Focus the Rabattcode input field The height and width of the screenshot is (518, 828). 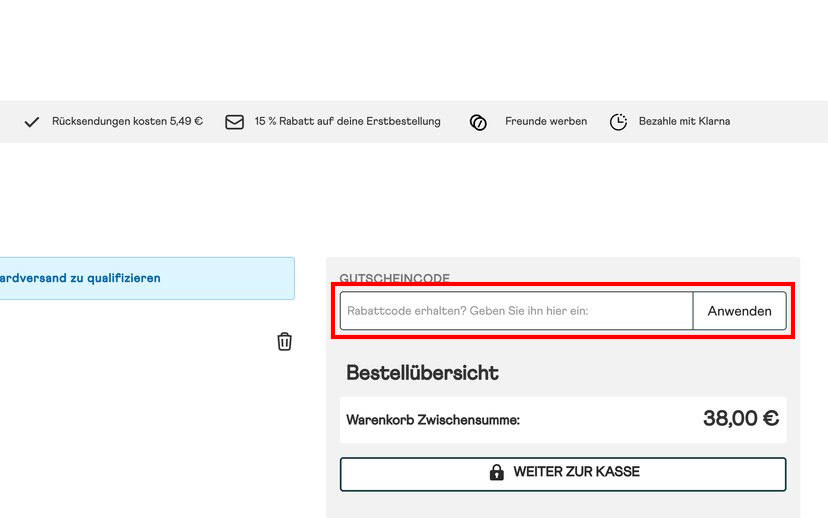point(516,311)
